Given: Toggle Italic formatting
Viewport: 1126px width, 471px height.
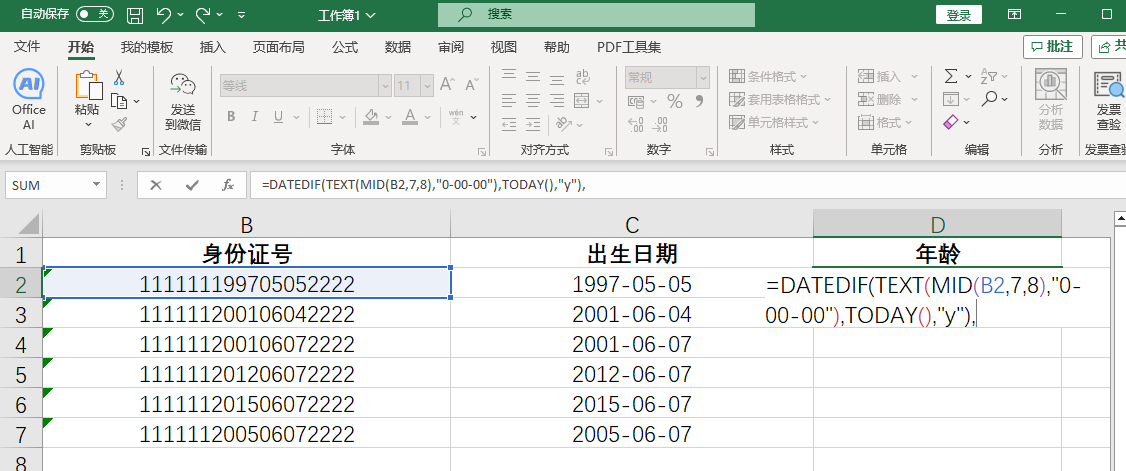Looking at the screenshot, I should coord(253,116).
